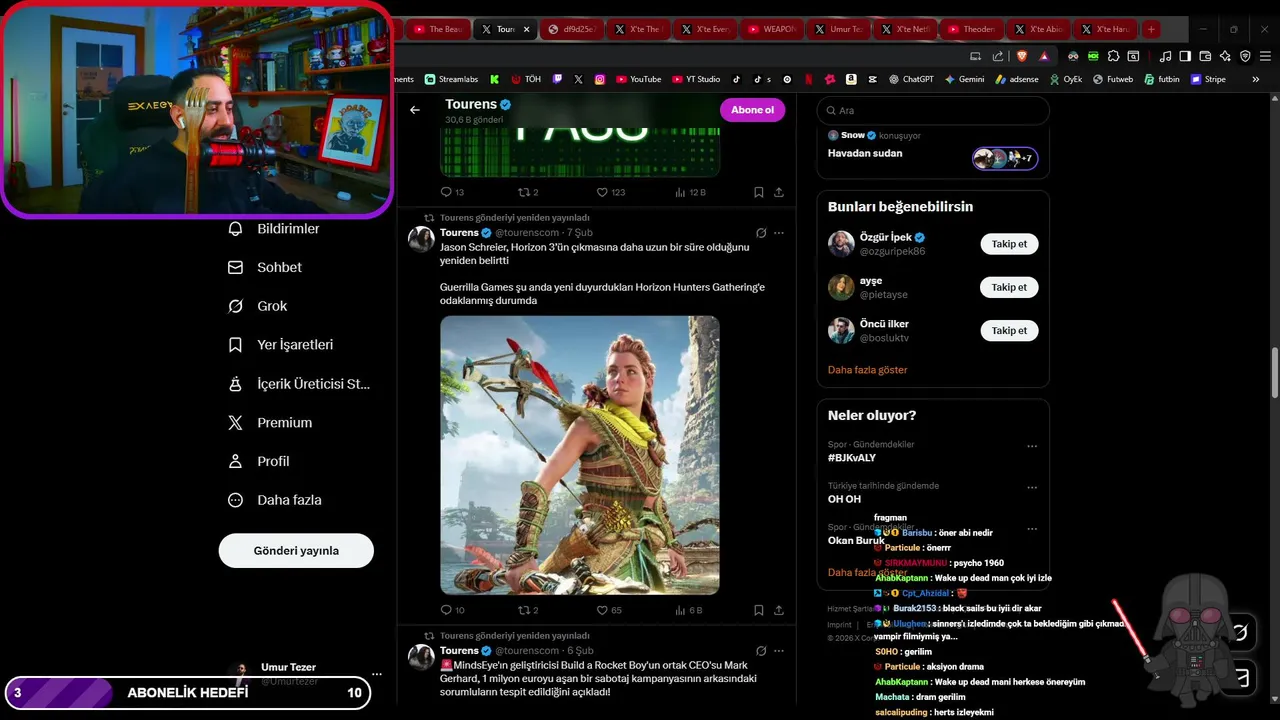Click the Brave Rewards triangle icon
The width and height of the screenshot is (1280, 720).
click(x=1044, y=56)
